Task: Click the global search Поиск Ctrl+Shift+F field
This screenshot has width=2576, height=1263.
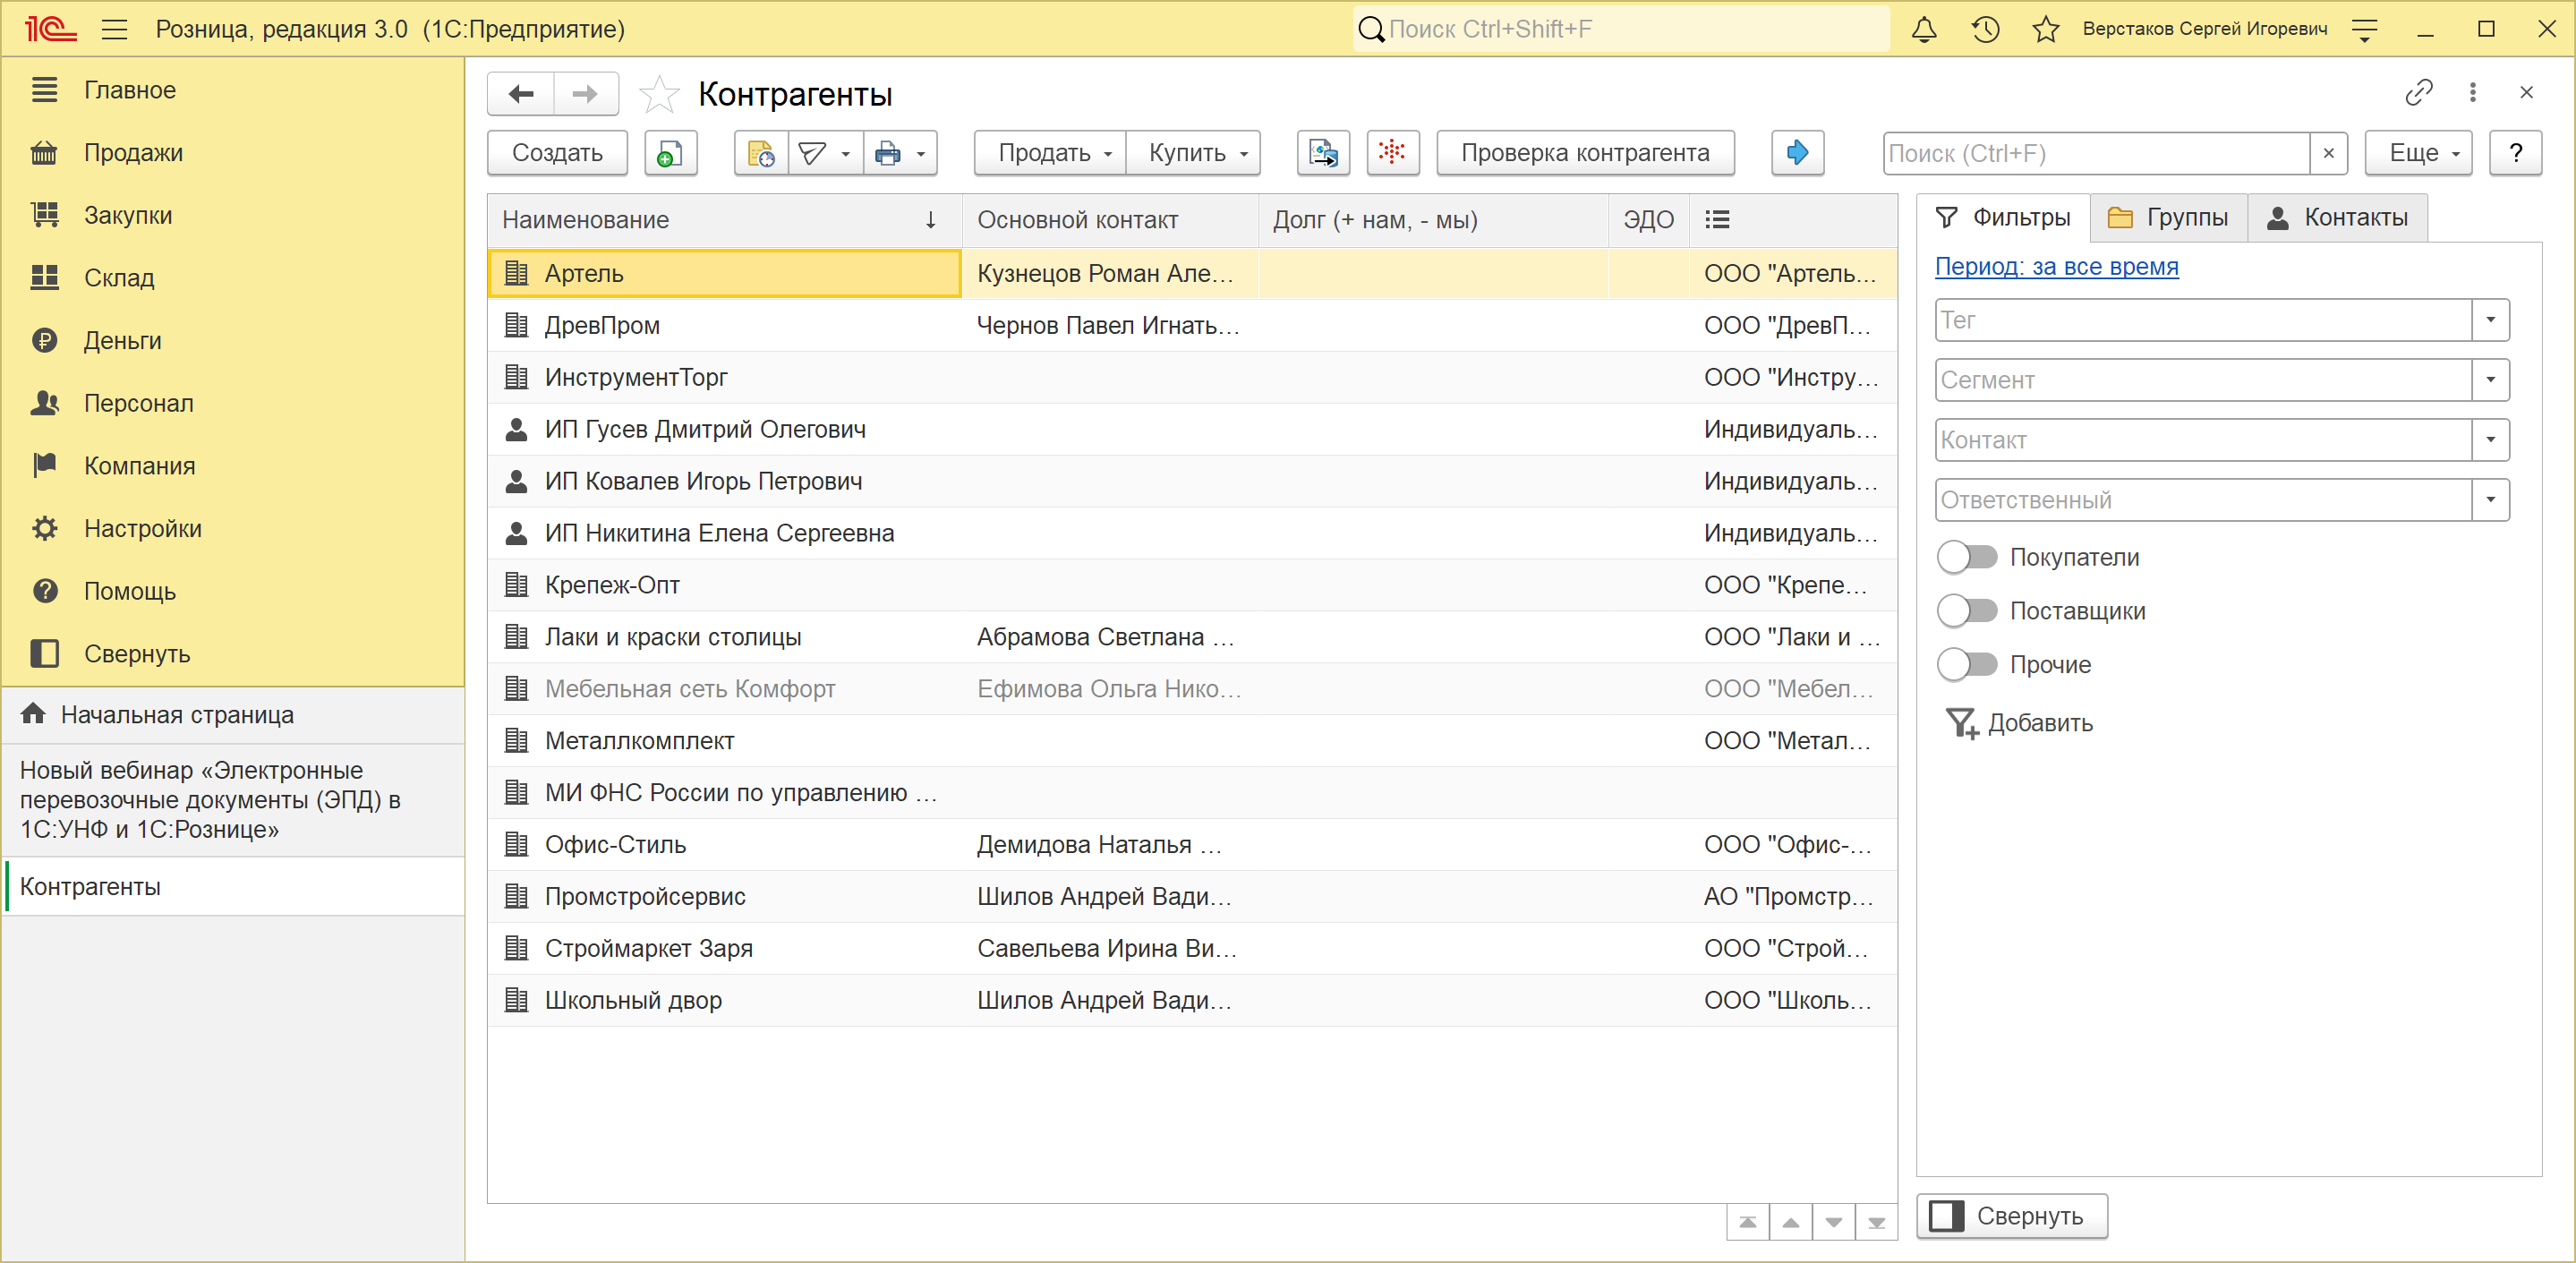Action: (x=1621, y=29)
